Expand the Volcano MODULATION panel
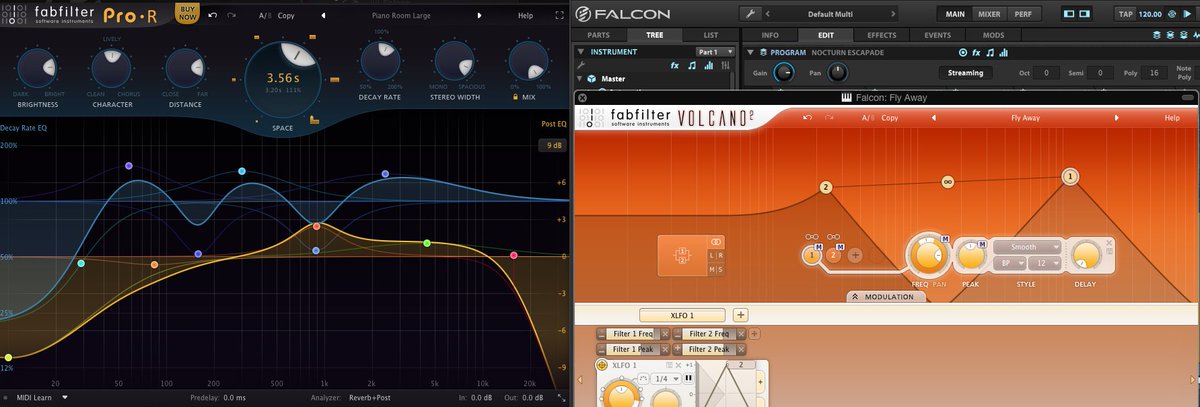 pos(886,297)
